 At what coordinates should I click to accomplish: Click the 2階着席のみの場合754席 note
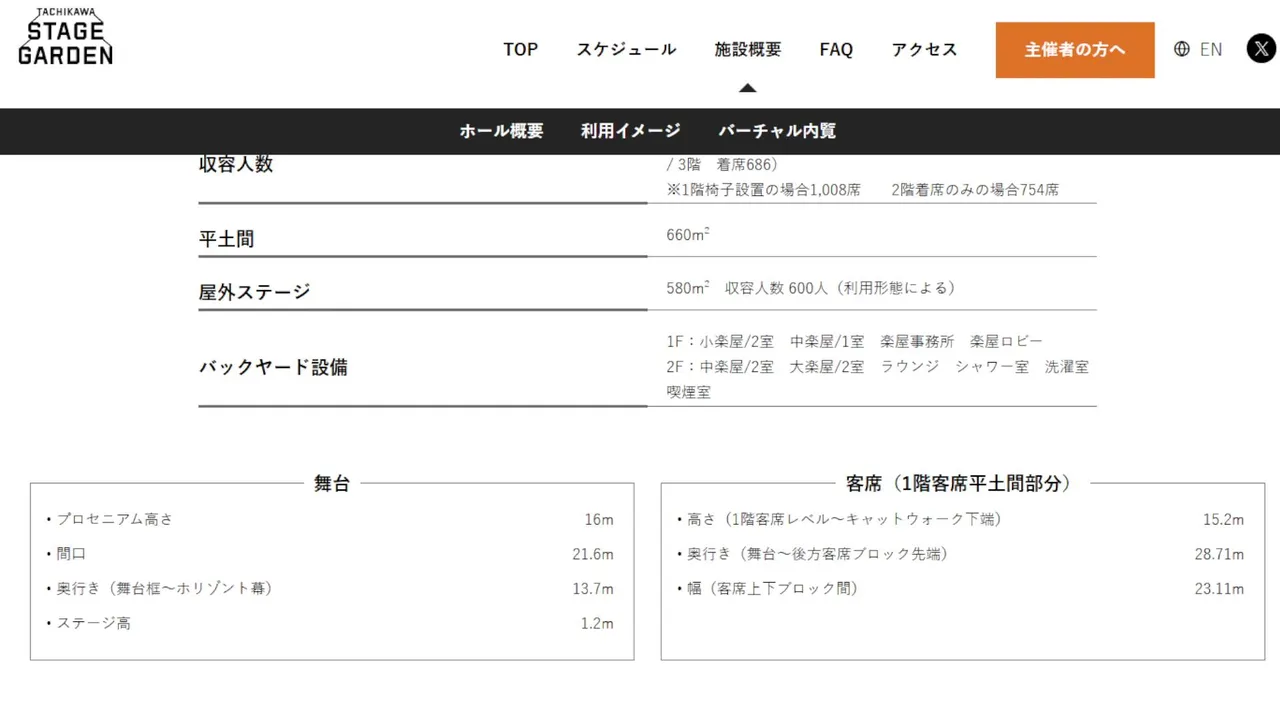point(975,189)
